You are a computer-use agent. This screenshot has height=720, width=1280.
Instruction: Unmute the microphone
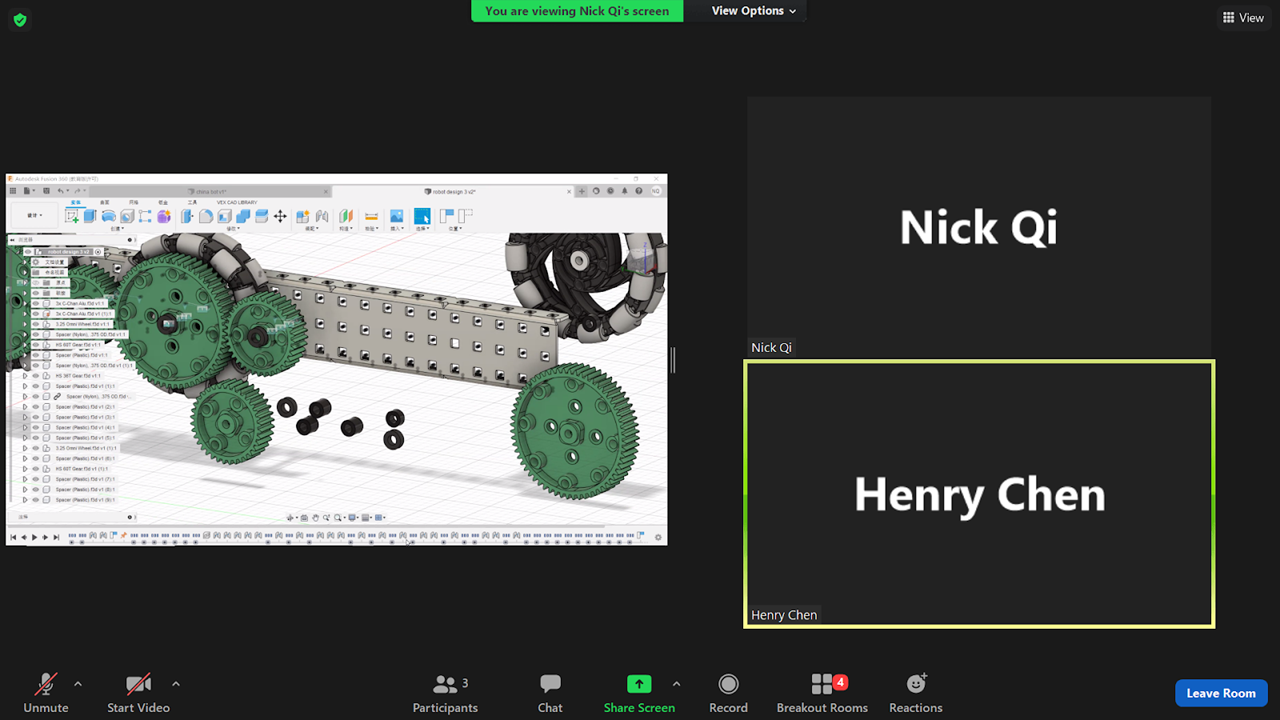[46, 693]
